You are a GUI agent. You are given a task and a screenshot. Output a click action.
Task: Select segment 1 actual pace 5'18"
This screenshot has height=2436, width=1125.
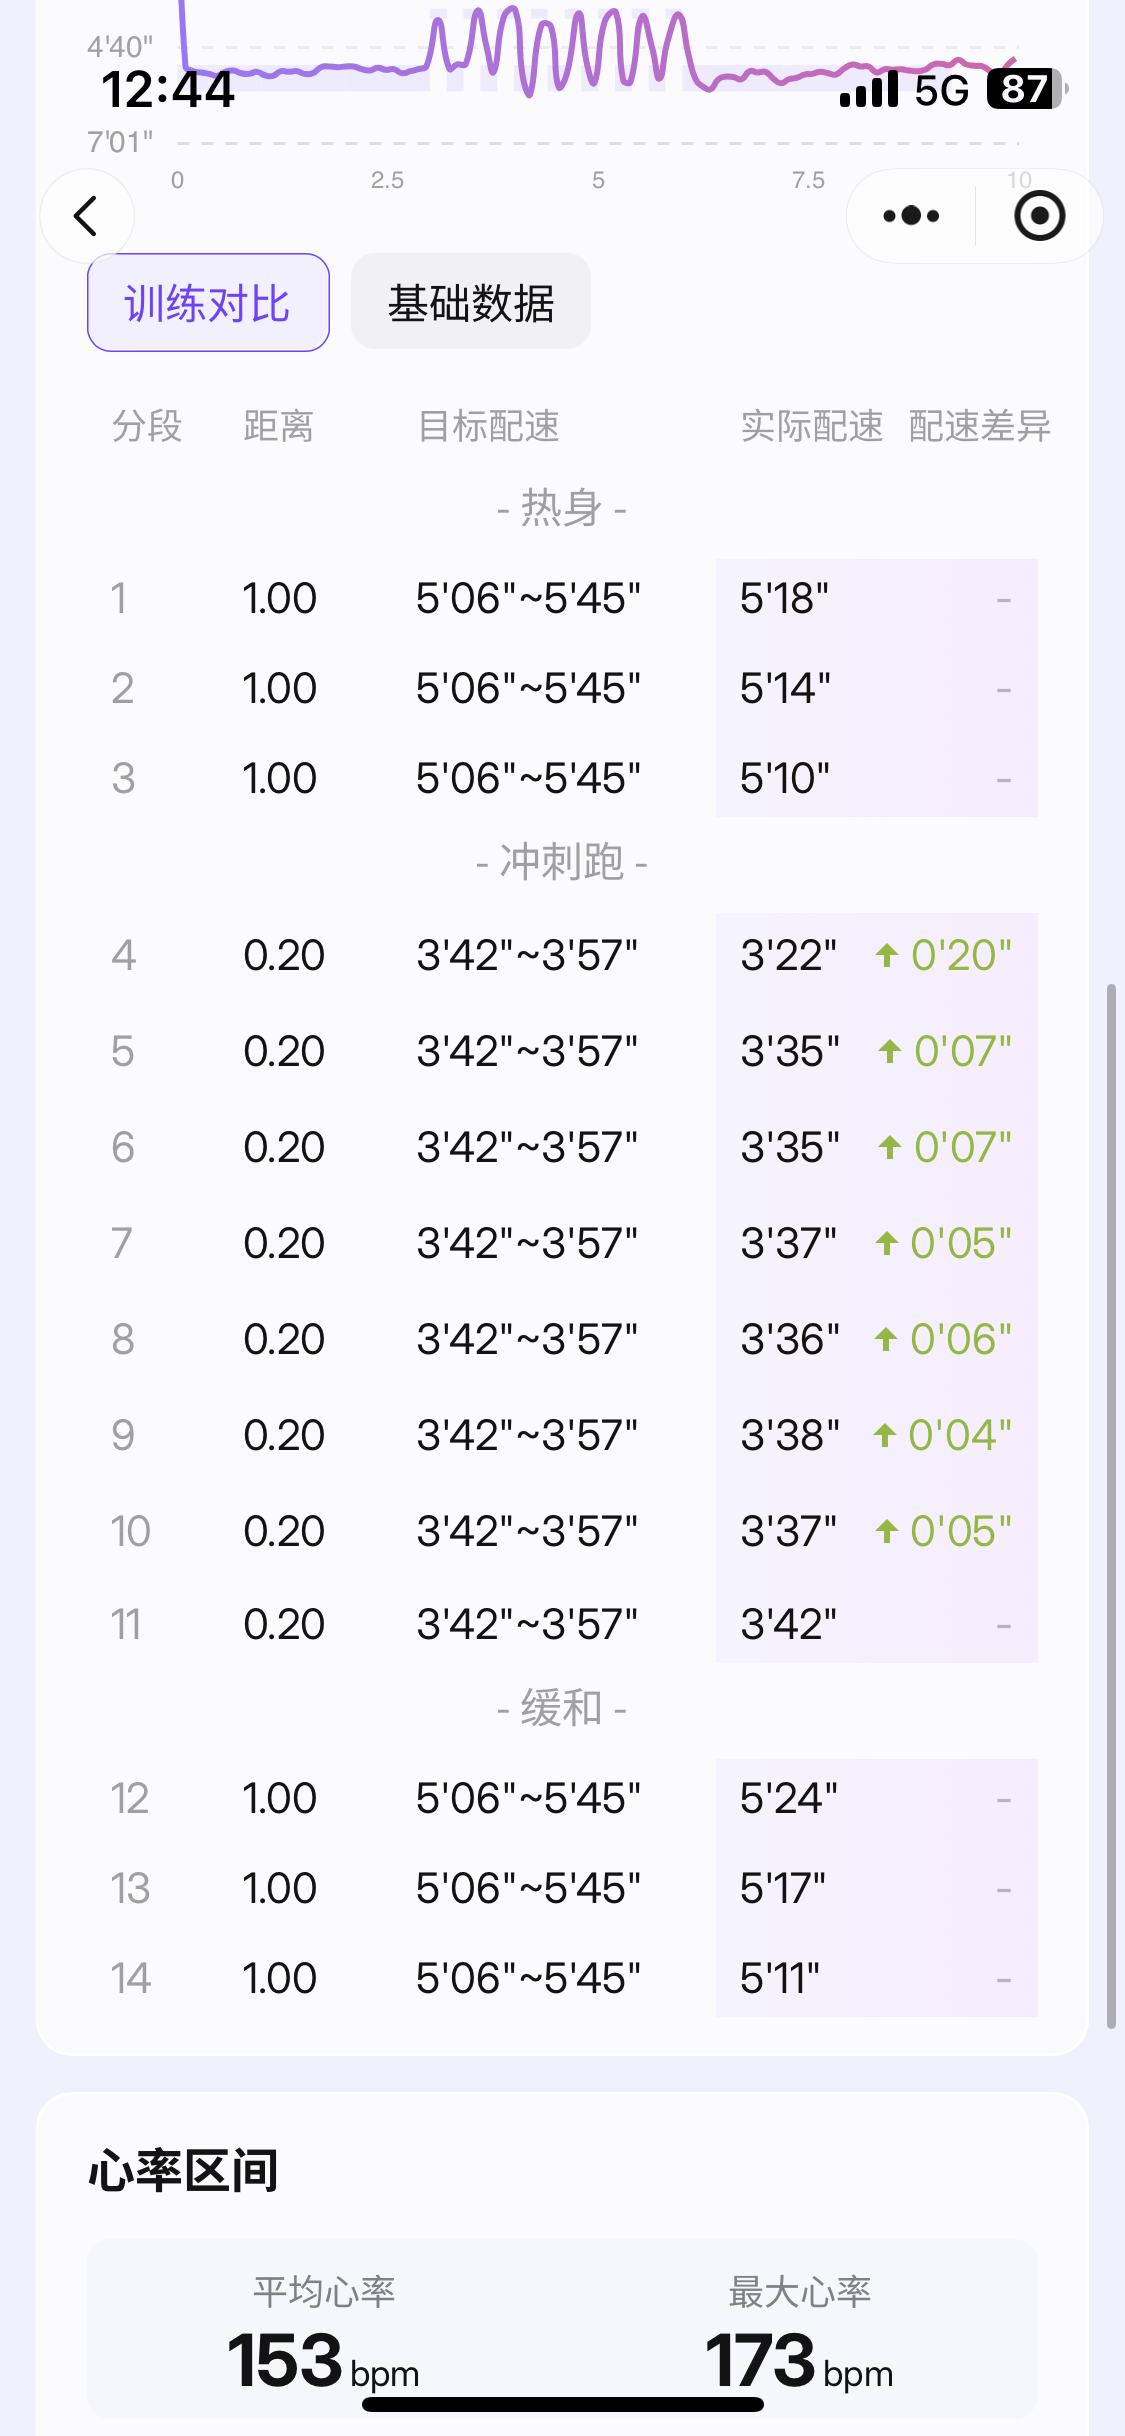pyautogui.click(x=784, y=599)
